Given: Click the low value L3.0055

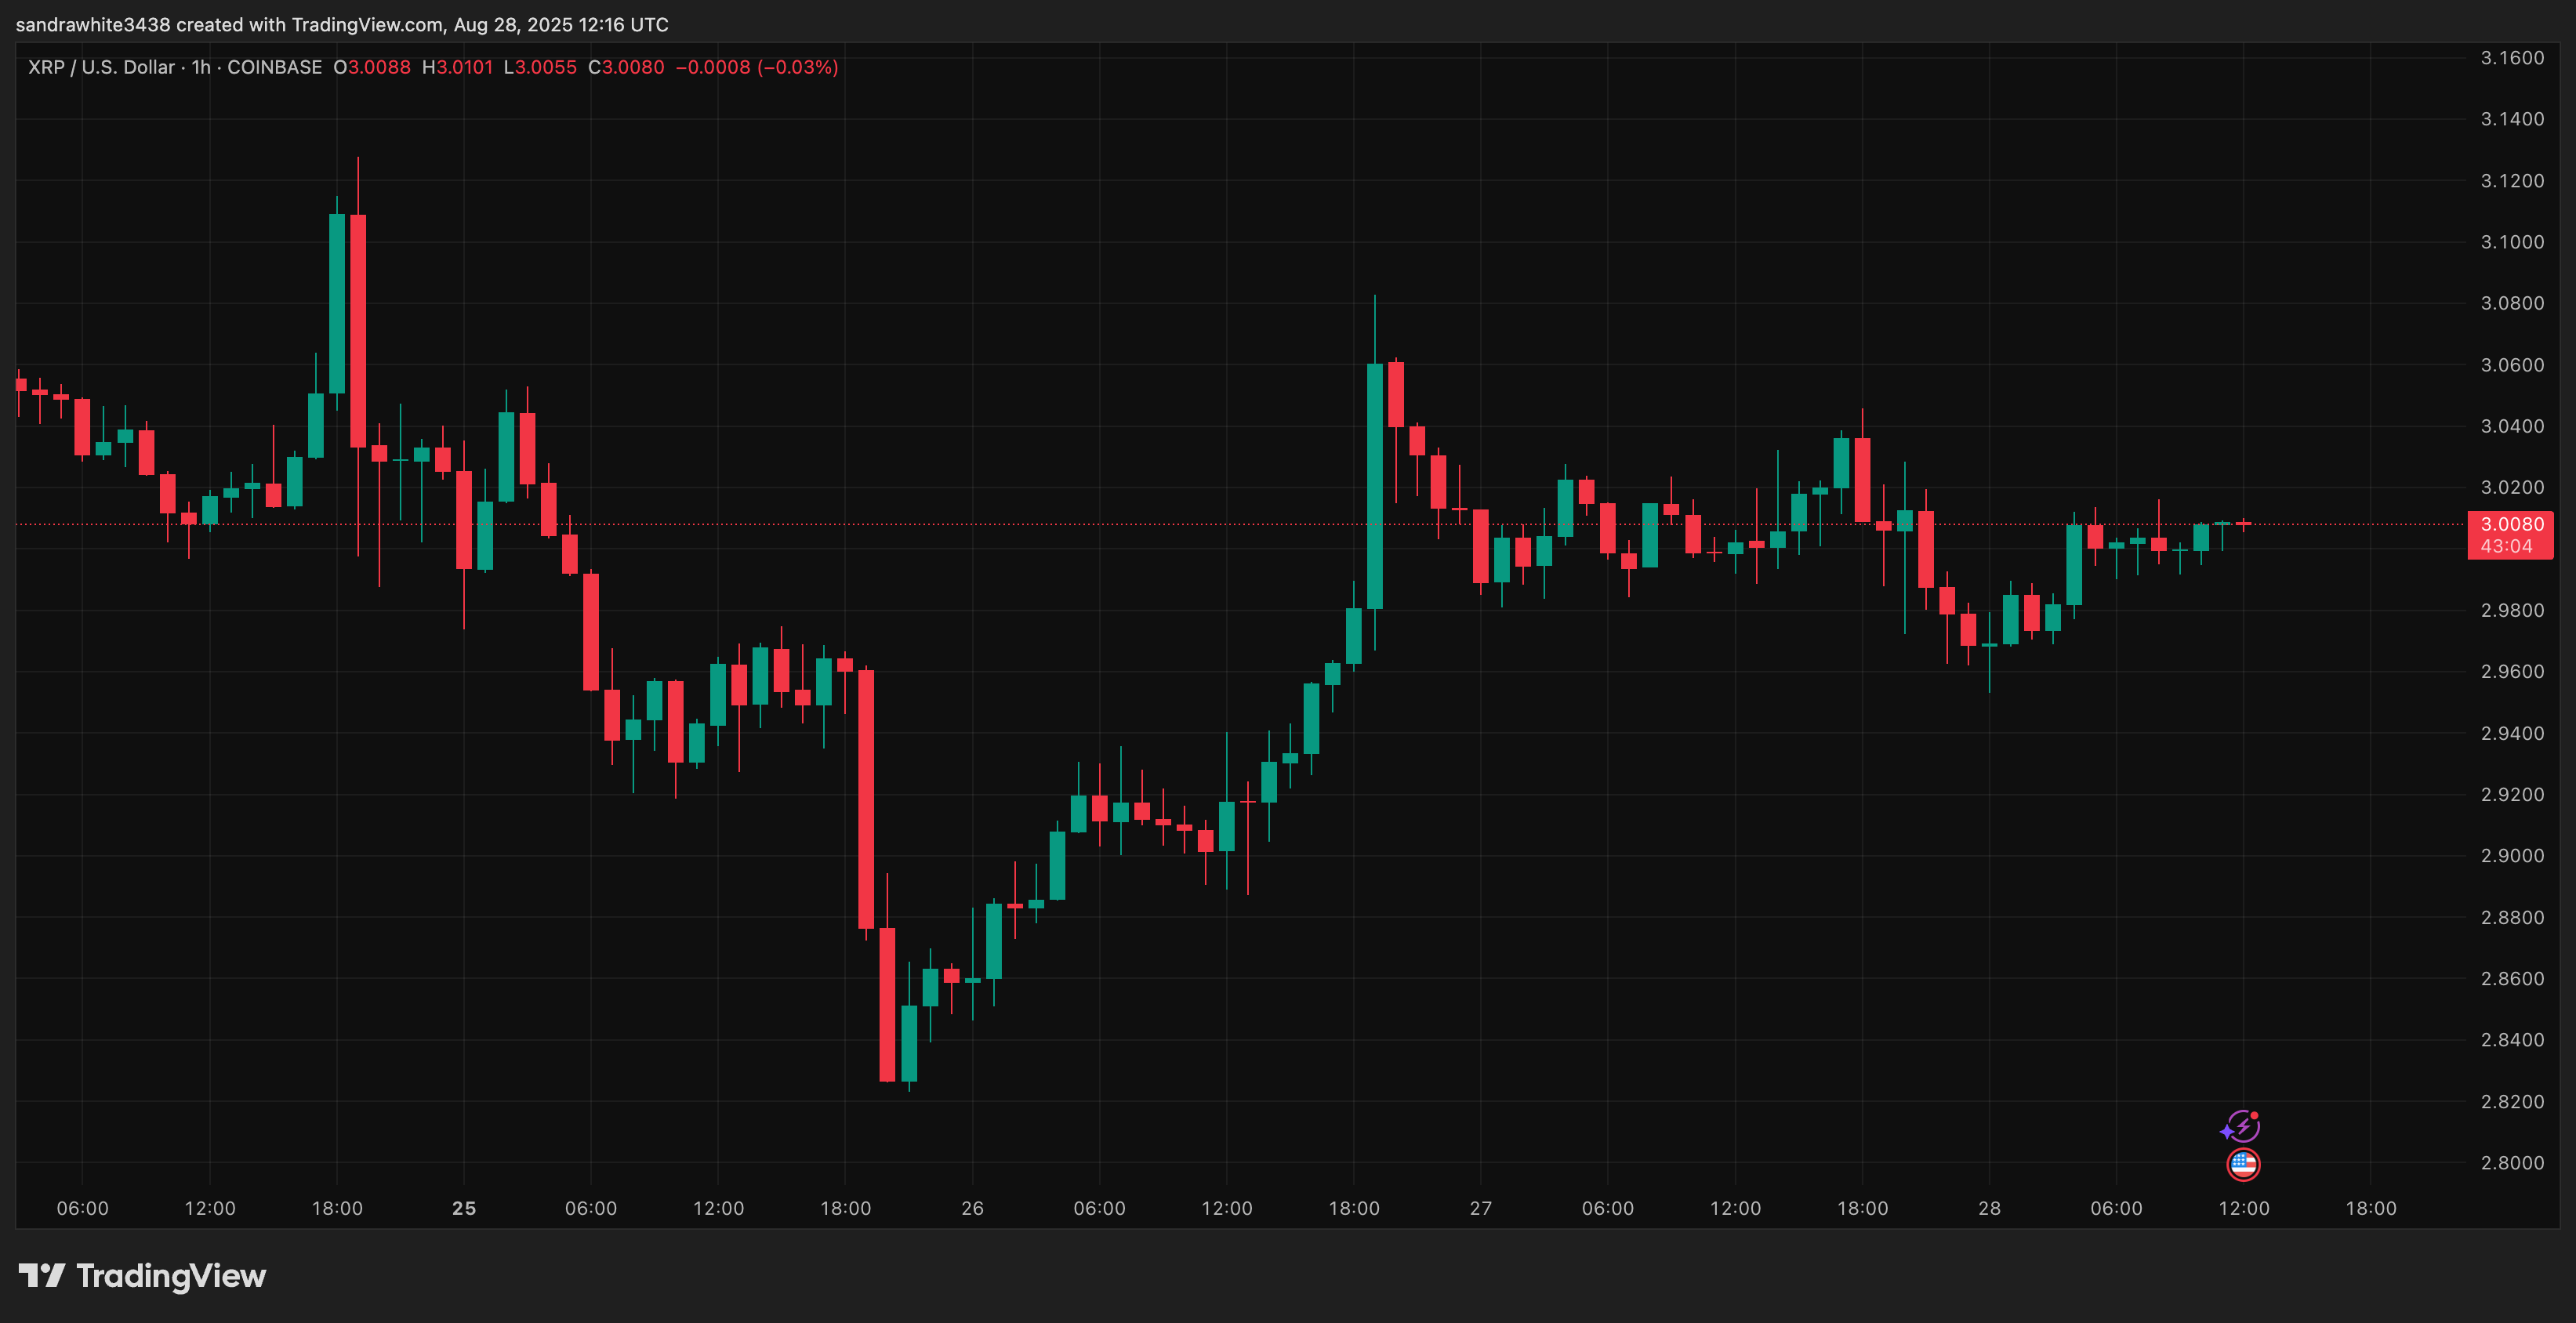Looking at the screenshot, I should pyautogui.click(x=540, y=67).
